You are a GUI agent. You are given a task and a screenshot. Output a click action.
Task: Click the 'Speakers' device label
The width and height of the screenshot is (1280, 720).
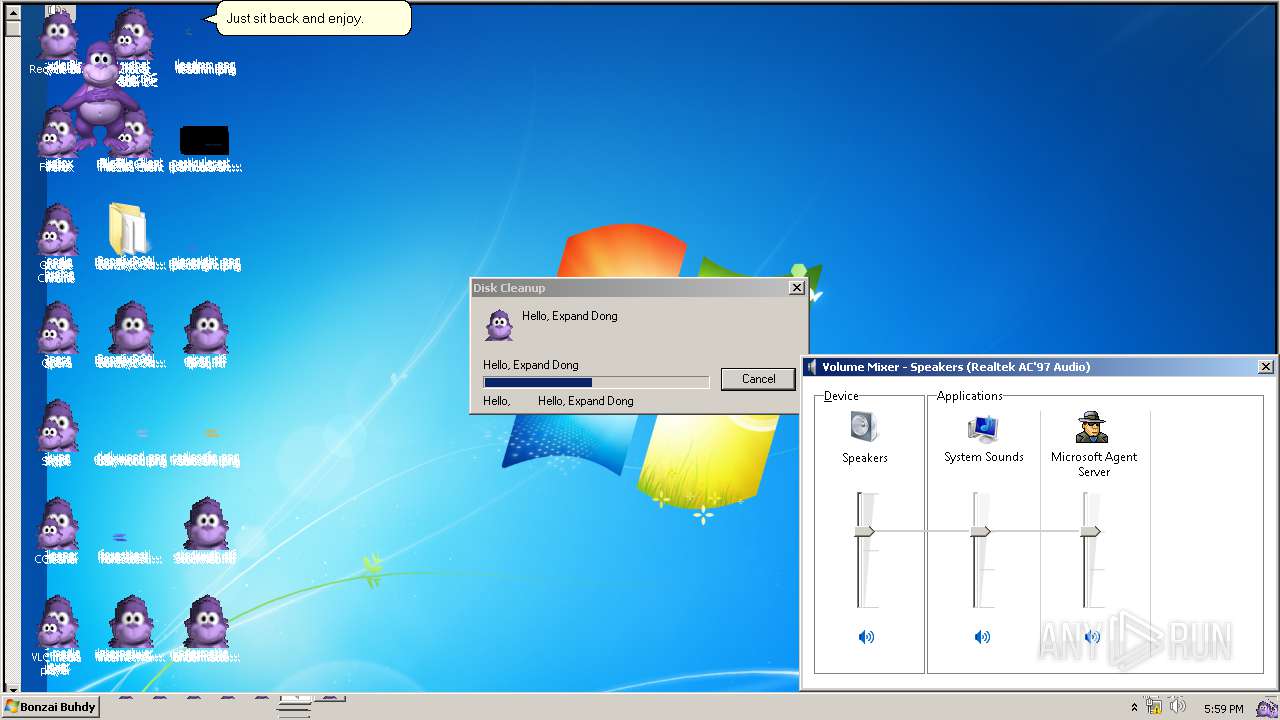click(865, 458)
